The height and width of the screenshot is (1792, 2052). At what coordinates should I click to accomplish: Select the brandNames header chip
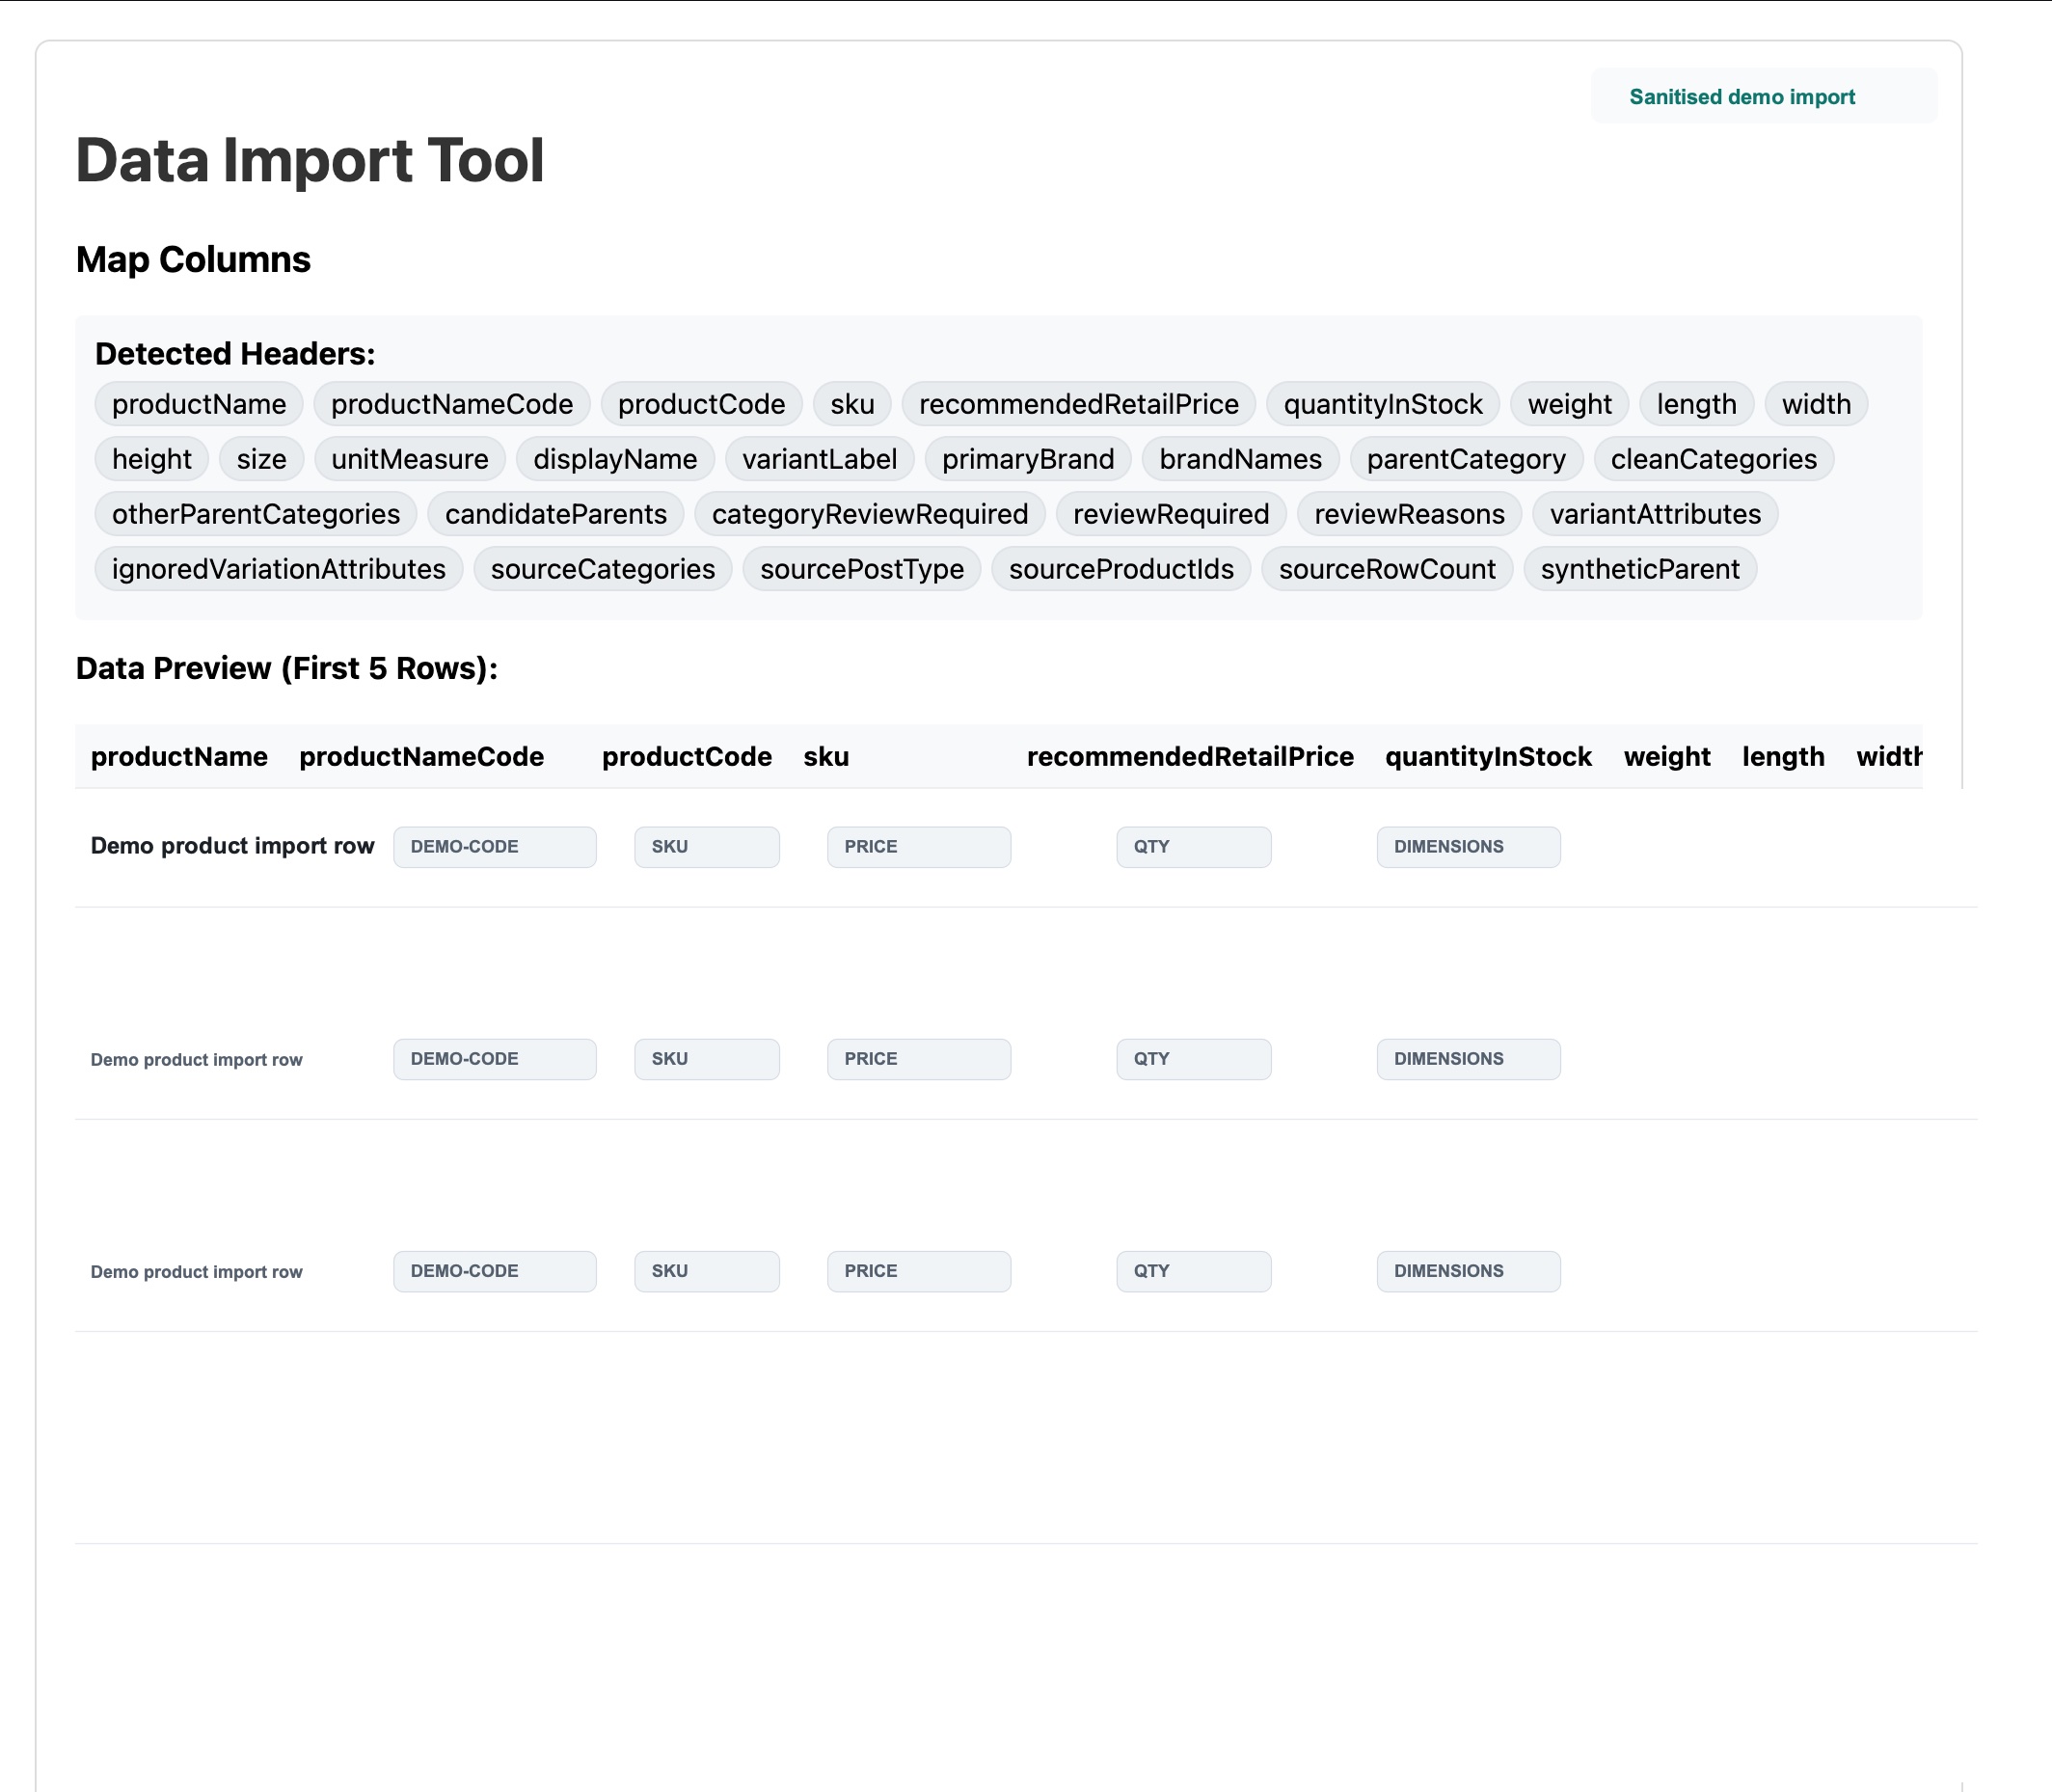coord(1240,459)
